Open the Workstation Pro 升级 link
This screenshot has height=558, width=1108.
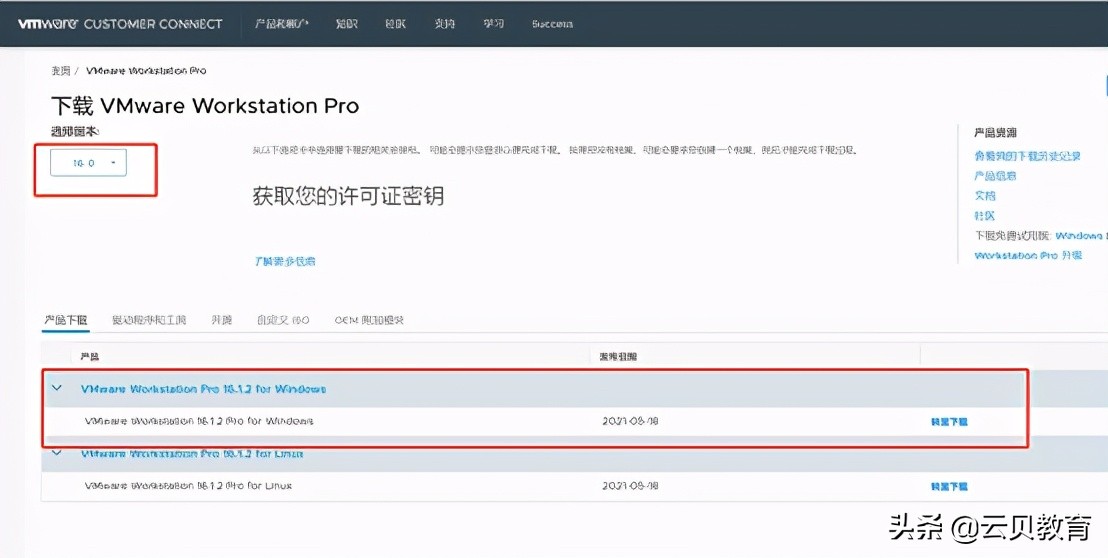1028,255
